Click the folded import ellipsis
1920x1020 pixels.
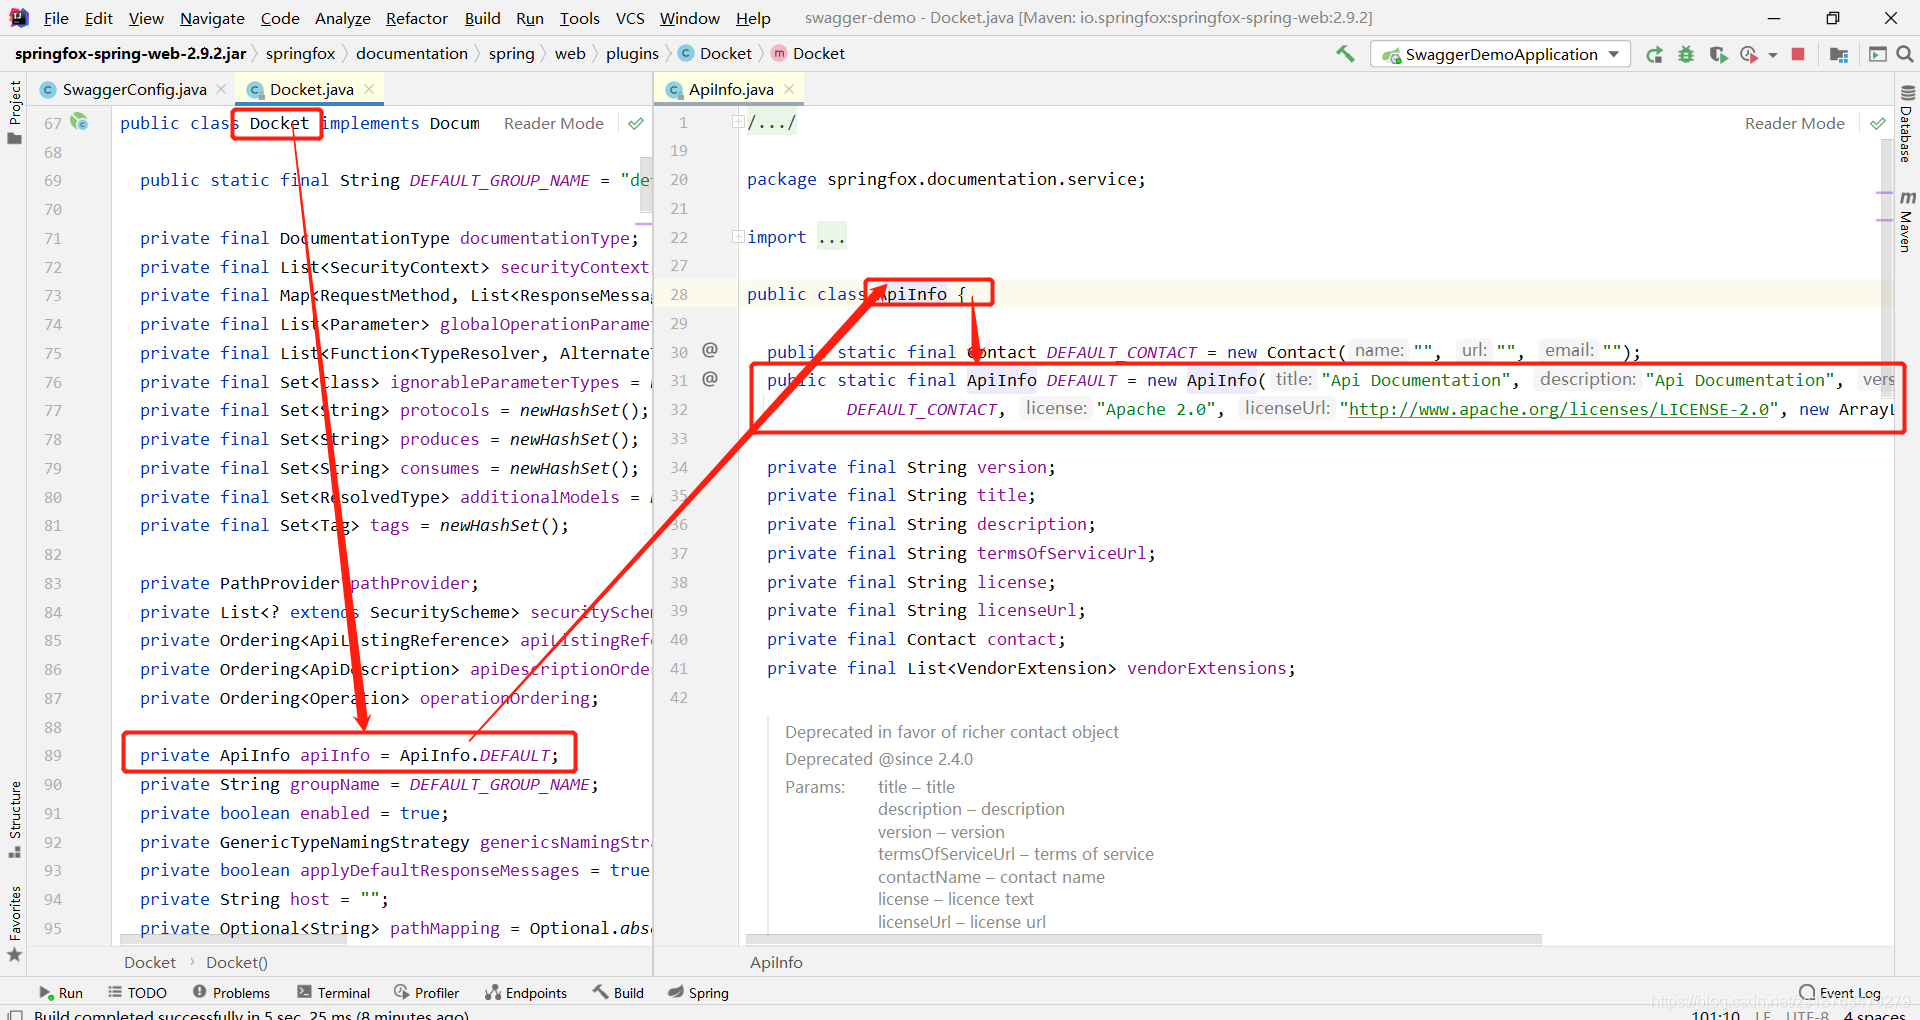tap(831, 237)
